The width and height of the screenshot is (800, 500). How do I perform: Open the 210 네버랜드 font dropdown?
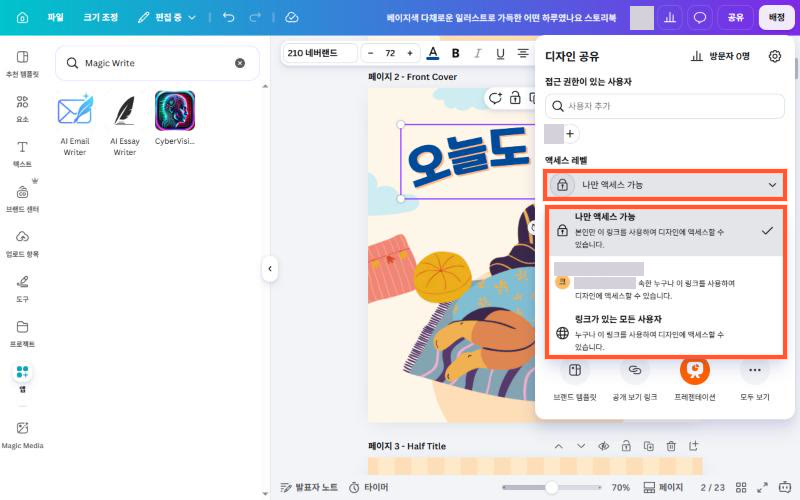[320, 53]
